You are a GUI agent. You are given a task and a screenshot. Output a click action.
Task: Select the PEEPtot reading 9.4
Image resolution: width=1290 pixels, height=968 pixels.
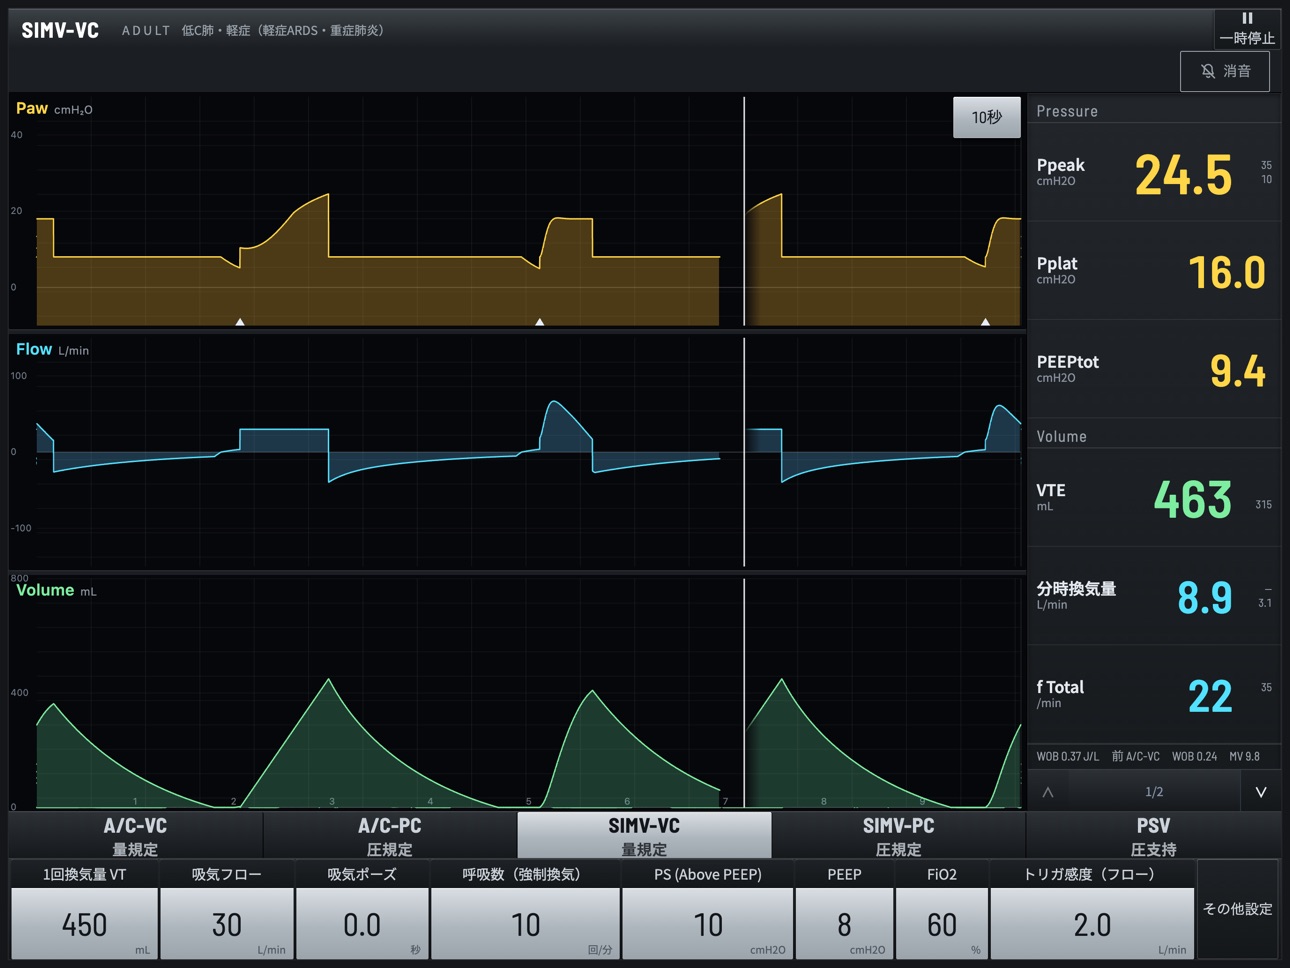pyautogui.click(x=1238, y=371)
